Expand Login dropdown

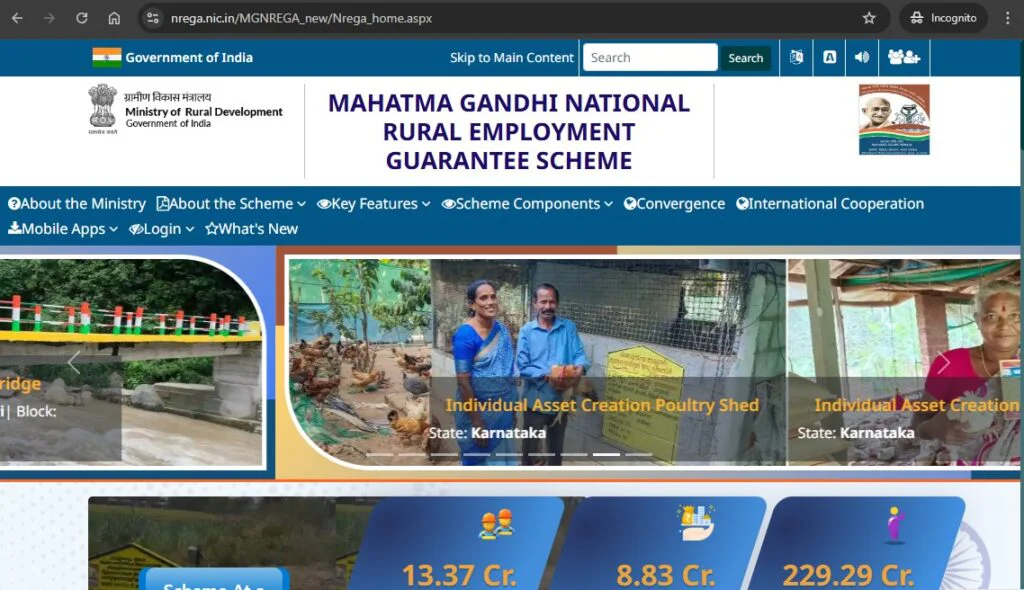[x=161, y=229]
